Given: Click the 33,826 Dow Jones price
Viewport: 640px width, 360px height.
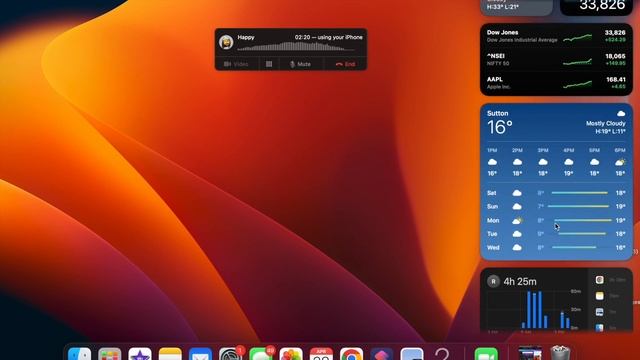Looking at the screenshot, I should (x=615, y=33).
